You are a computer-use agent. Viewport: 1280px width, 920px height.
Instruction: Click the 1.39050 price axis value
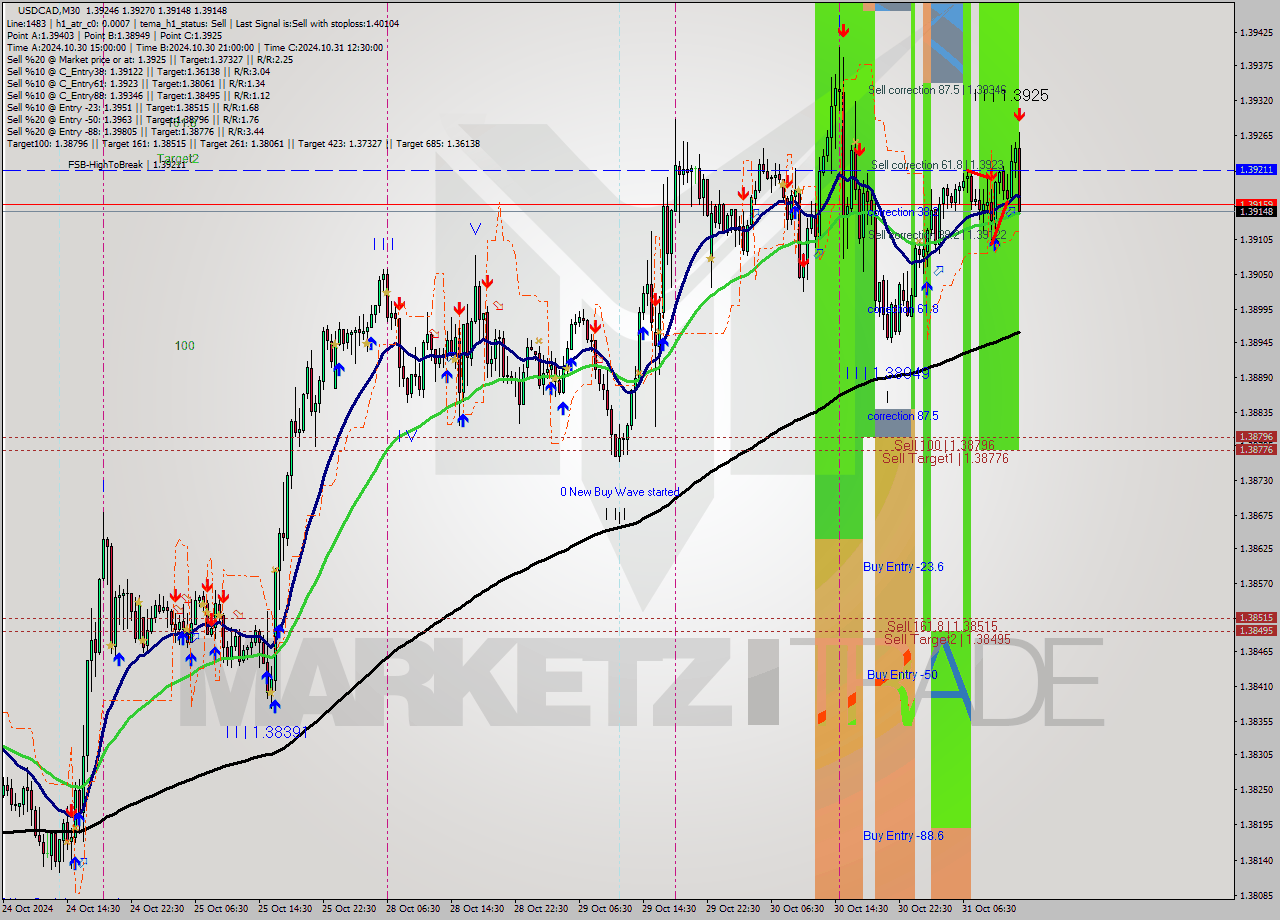pos(1256,274)
